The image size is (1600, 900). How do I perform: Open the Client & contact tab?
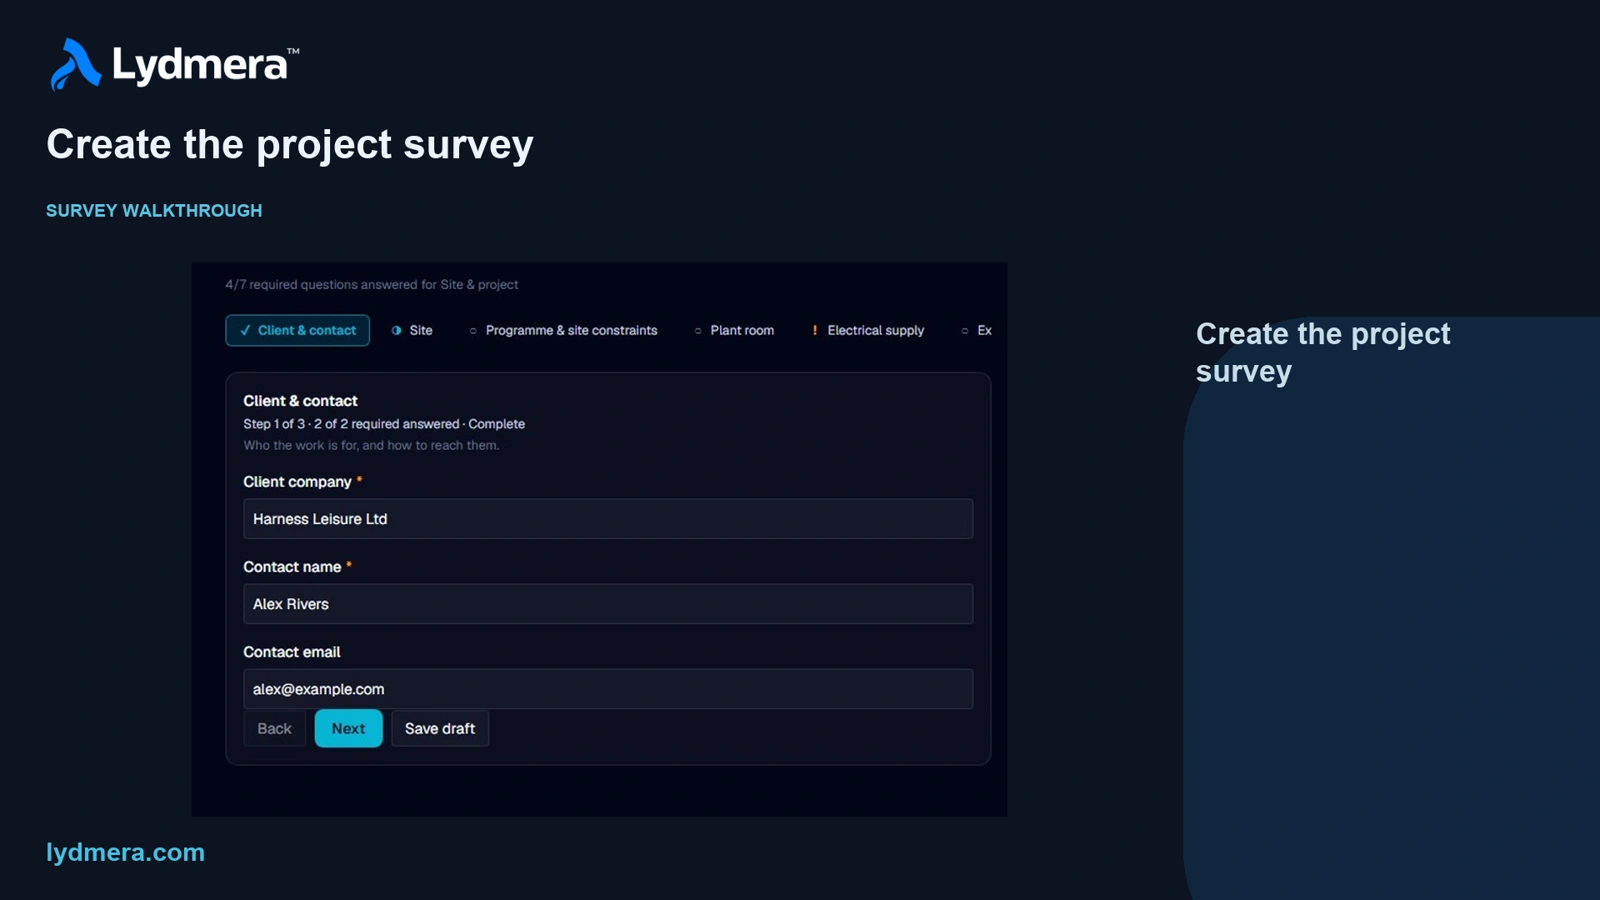(x=297, y=330)
